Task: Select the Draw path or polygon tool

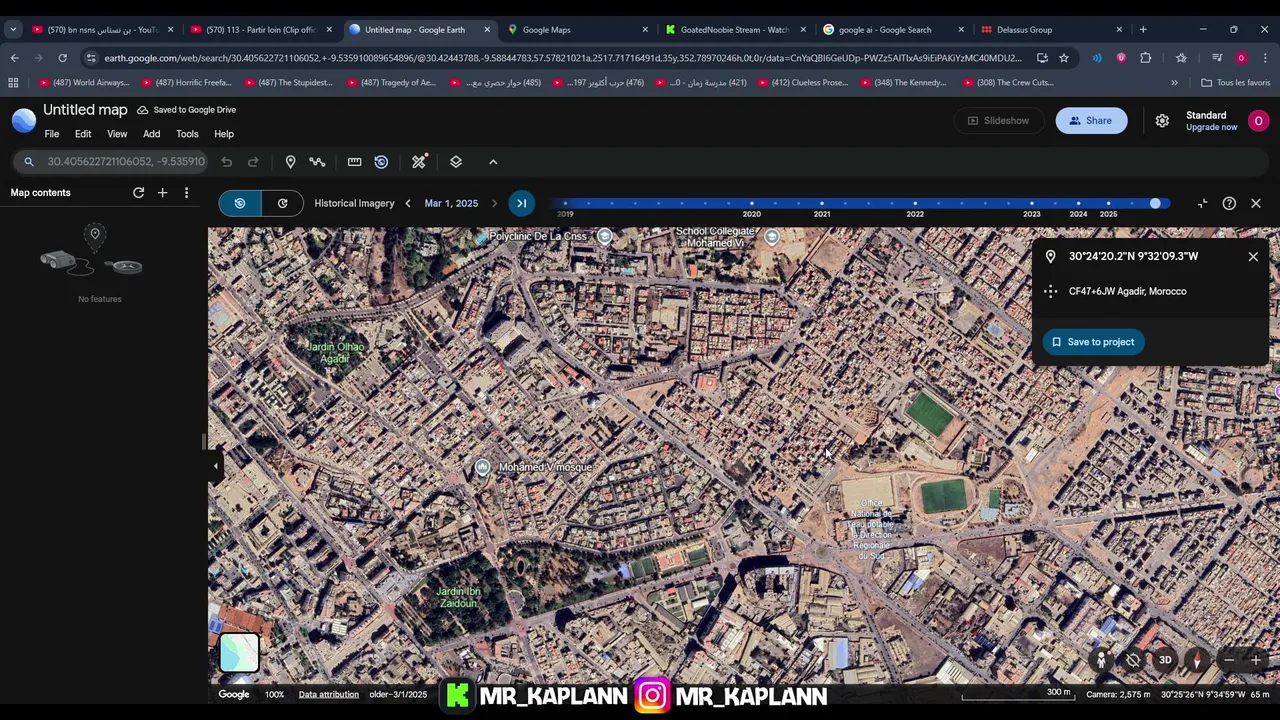Action: point(317,162)
